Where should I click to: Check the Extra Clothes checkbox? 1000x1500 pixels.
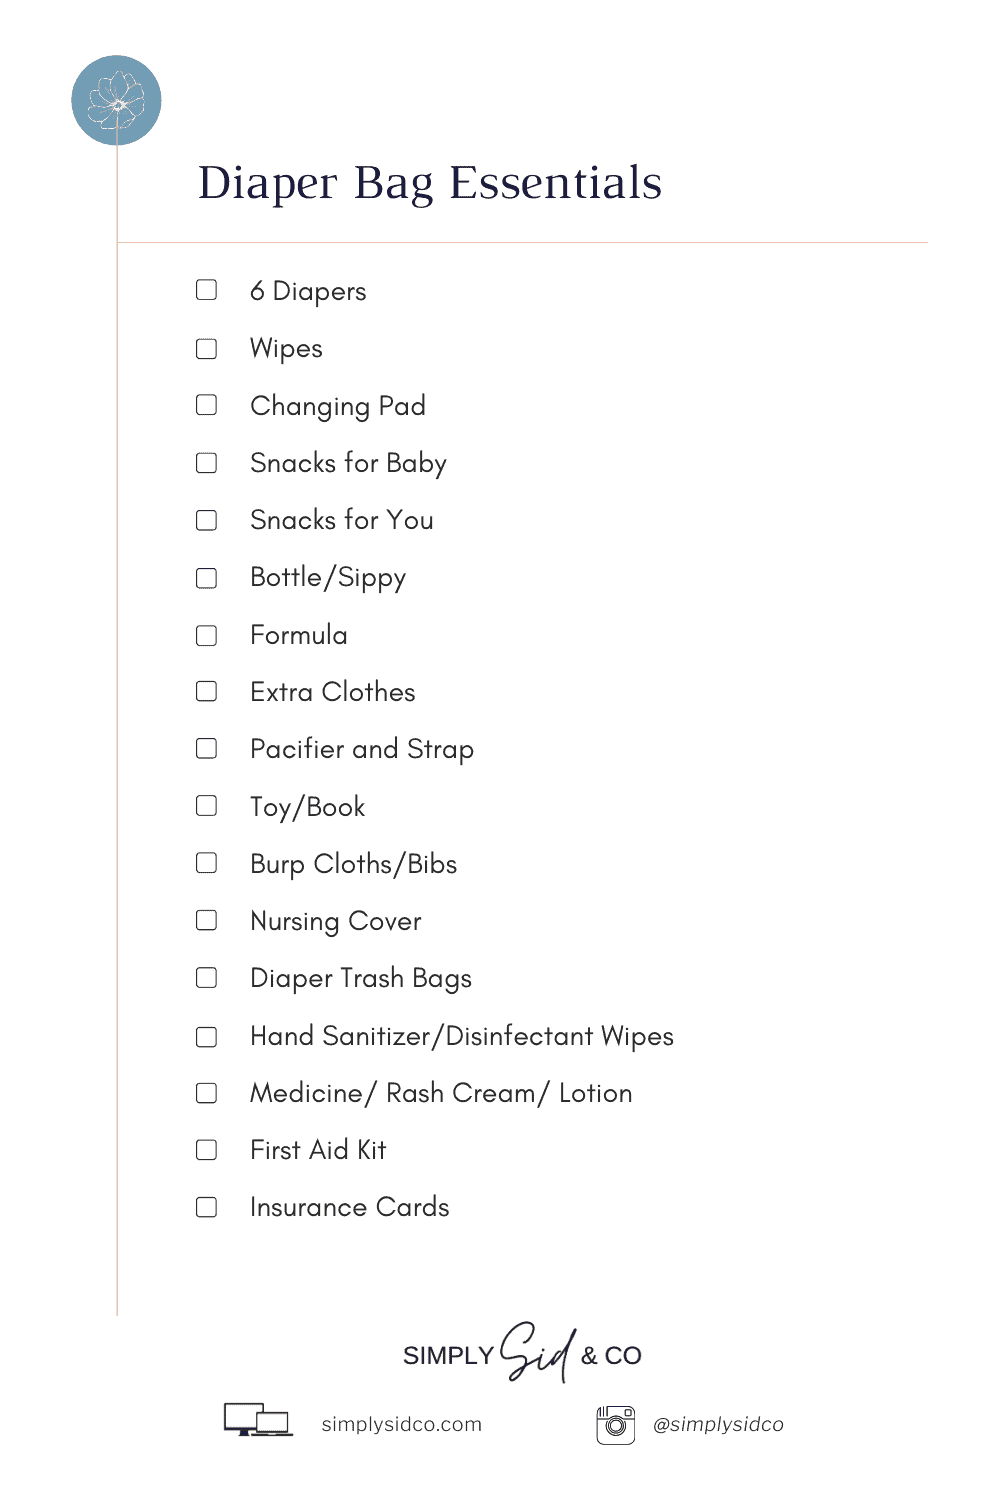(x=206, y=692)
